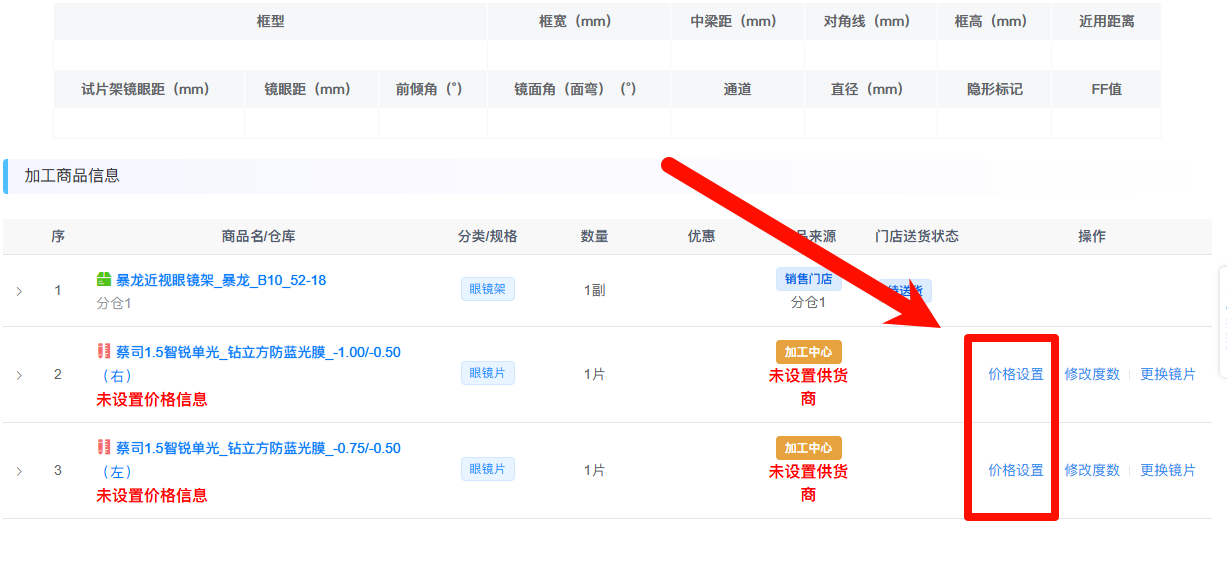1227x563 pixels.
Task: Click red lens icon on -0.75/-0.50 row
Action: [104, 448]
